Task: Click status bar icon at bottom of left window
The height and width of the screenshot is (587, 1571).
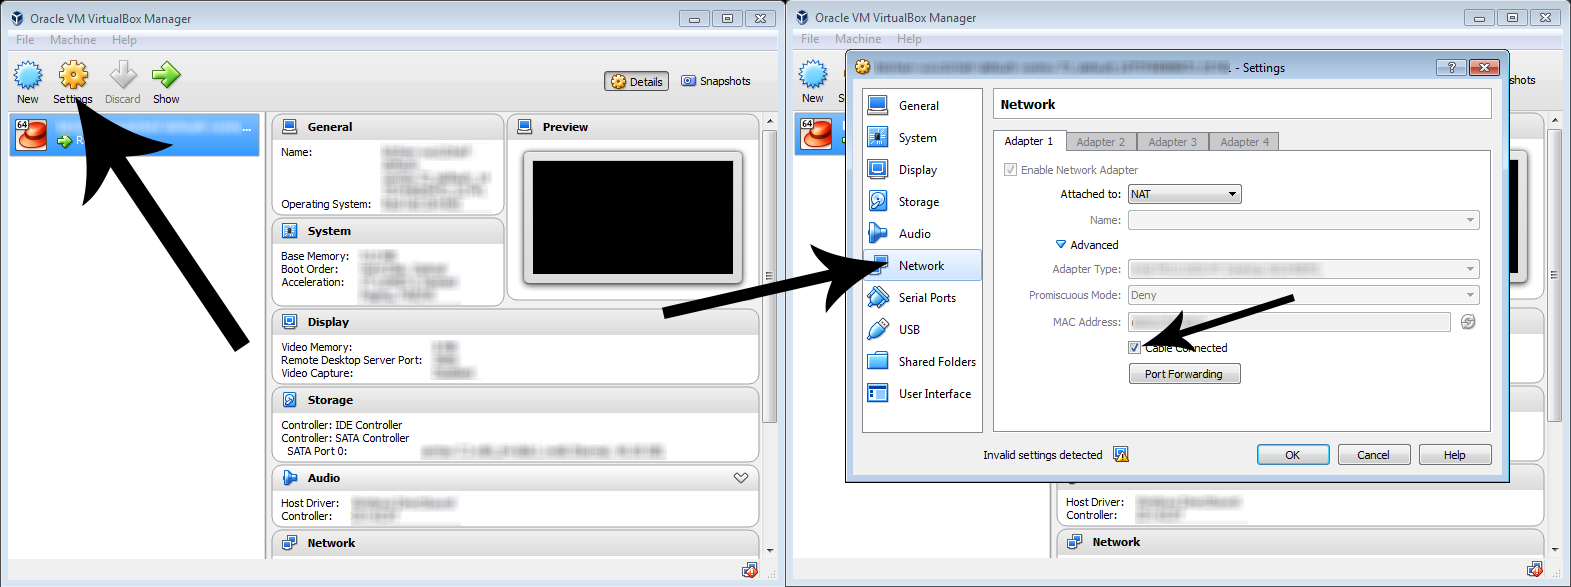Action: [x=750, y=570]
